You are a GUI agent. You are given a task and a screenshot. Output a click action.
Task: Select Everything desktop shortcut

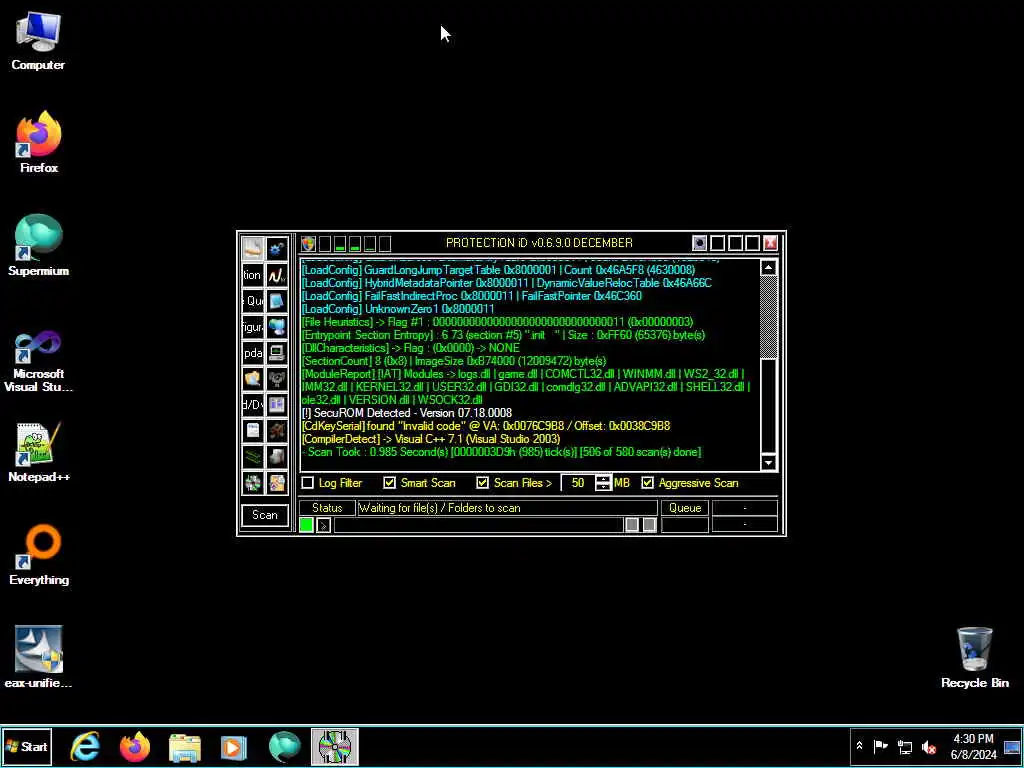tap(39, 554)
